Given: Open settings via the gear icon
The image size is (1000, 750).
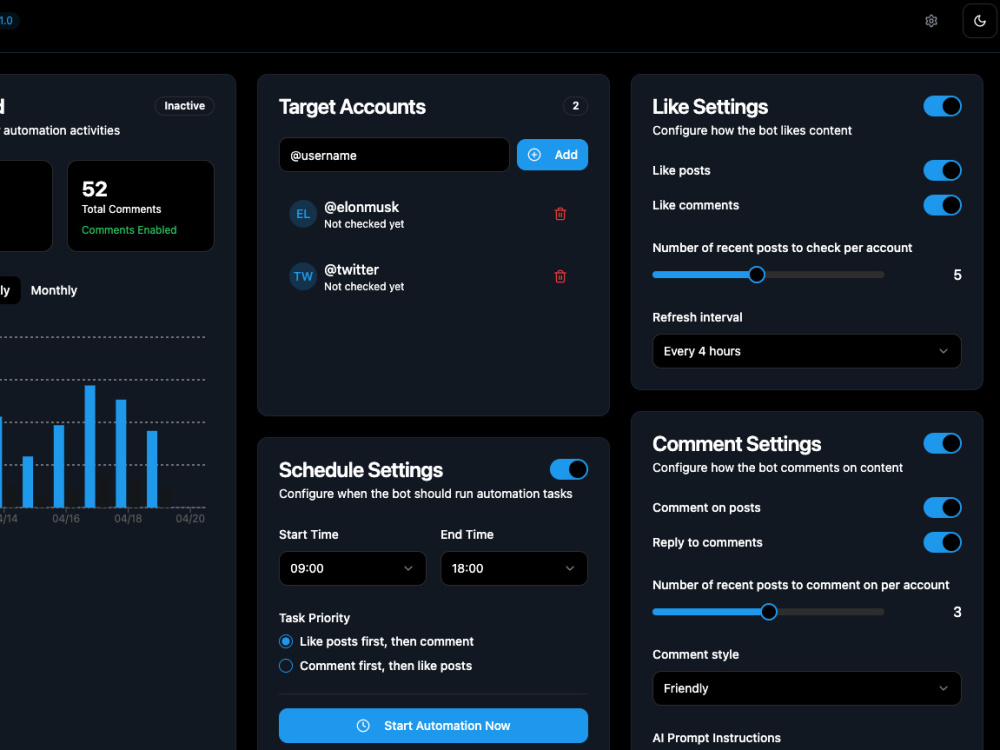Looking at the screenshot, I should pos(931,21).
